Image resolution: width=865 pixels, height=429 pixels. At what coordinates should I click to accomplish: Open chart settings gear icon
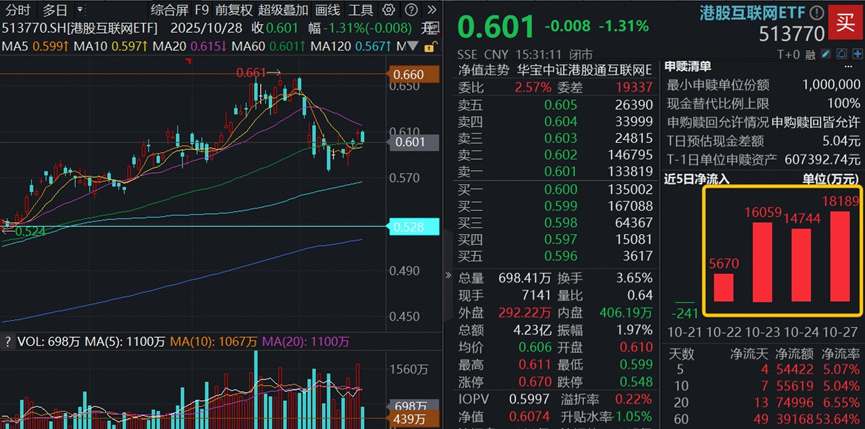point(388,10)
